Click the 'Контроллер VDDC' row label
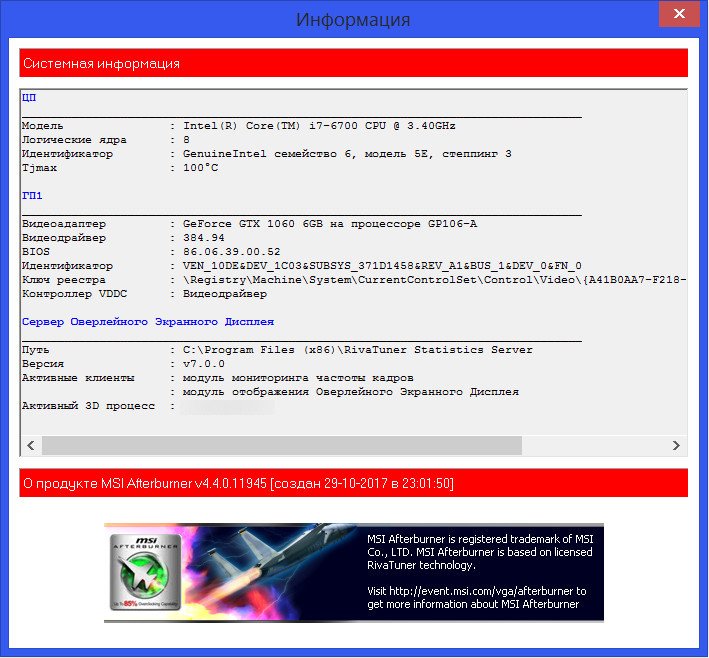Screen dimensions: 709x658 tap(74, 293)
